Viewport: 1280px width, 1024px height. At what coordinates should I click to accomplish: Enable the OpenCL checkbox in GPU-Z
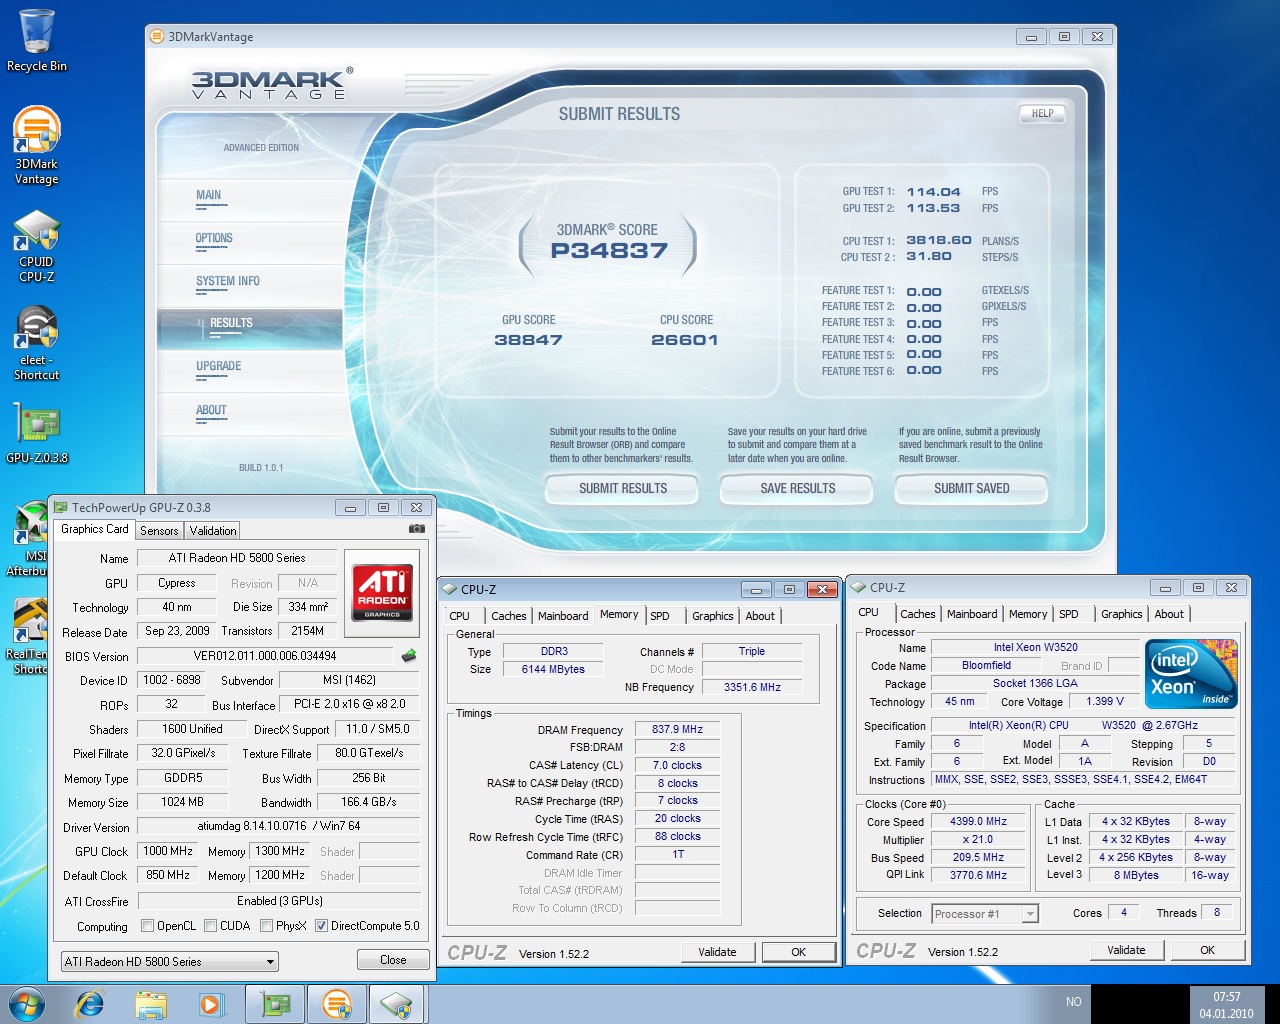tap(147, 926)
